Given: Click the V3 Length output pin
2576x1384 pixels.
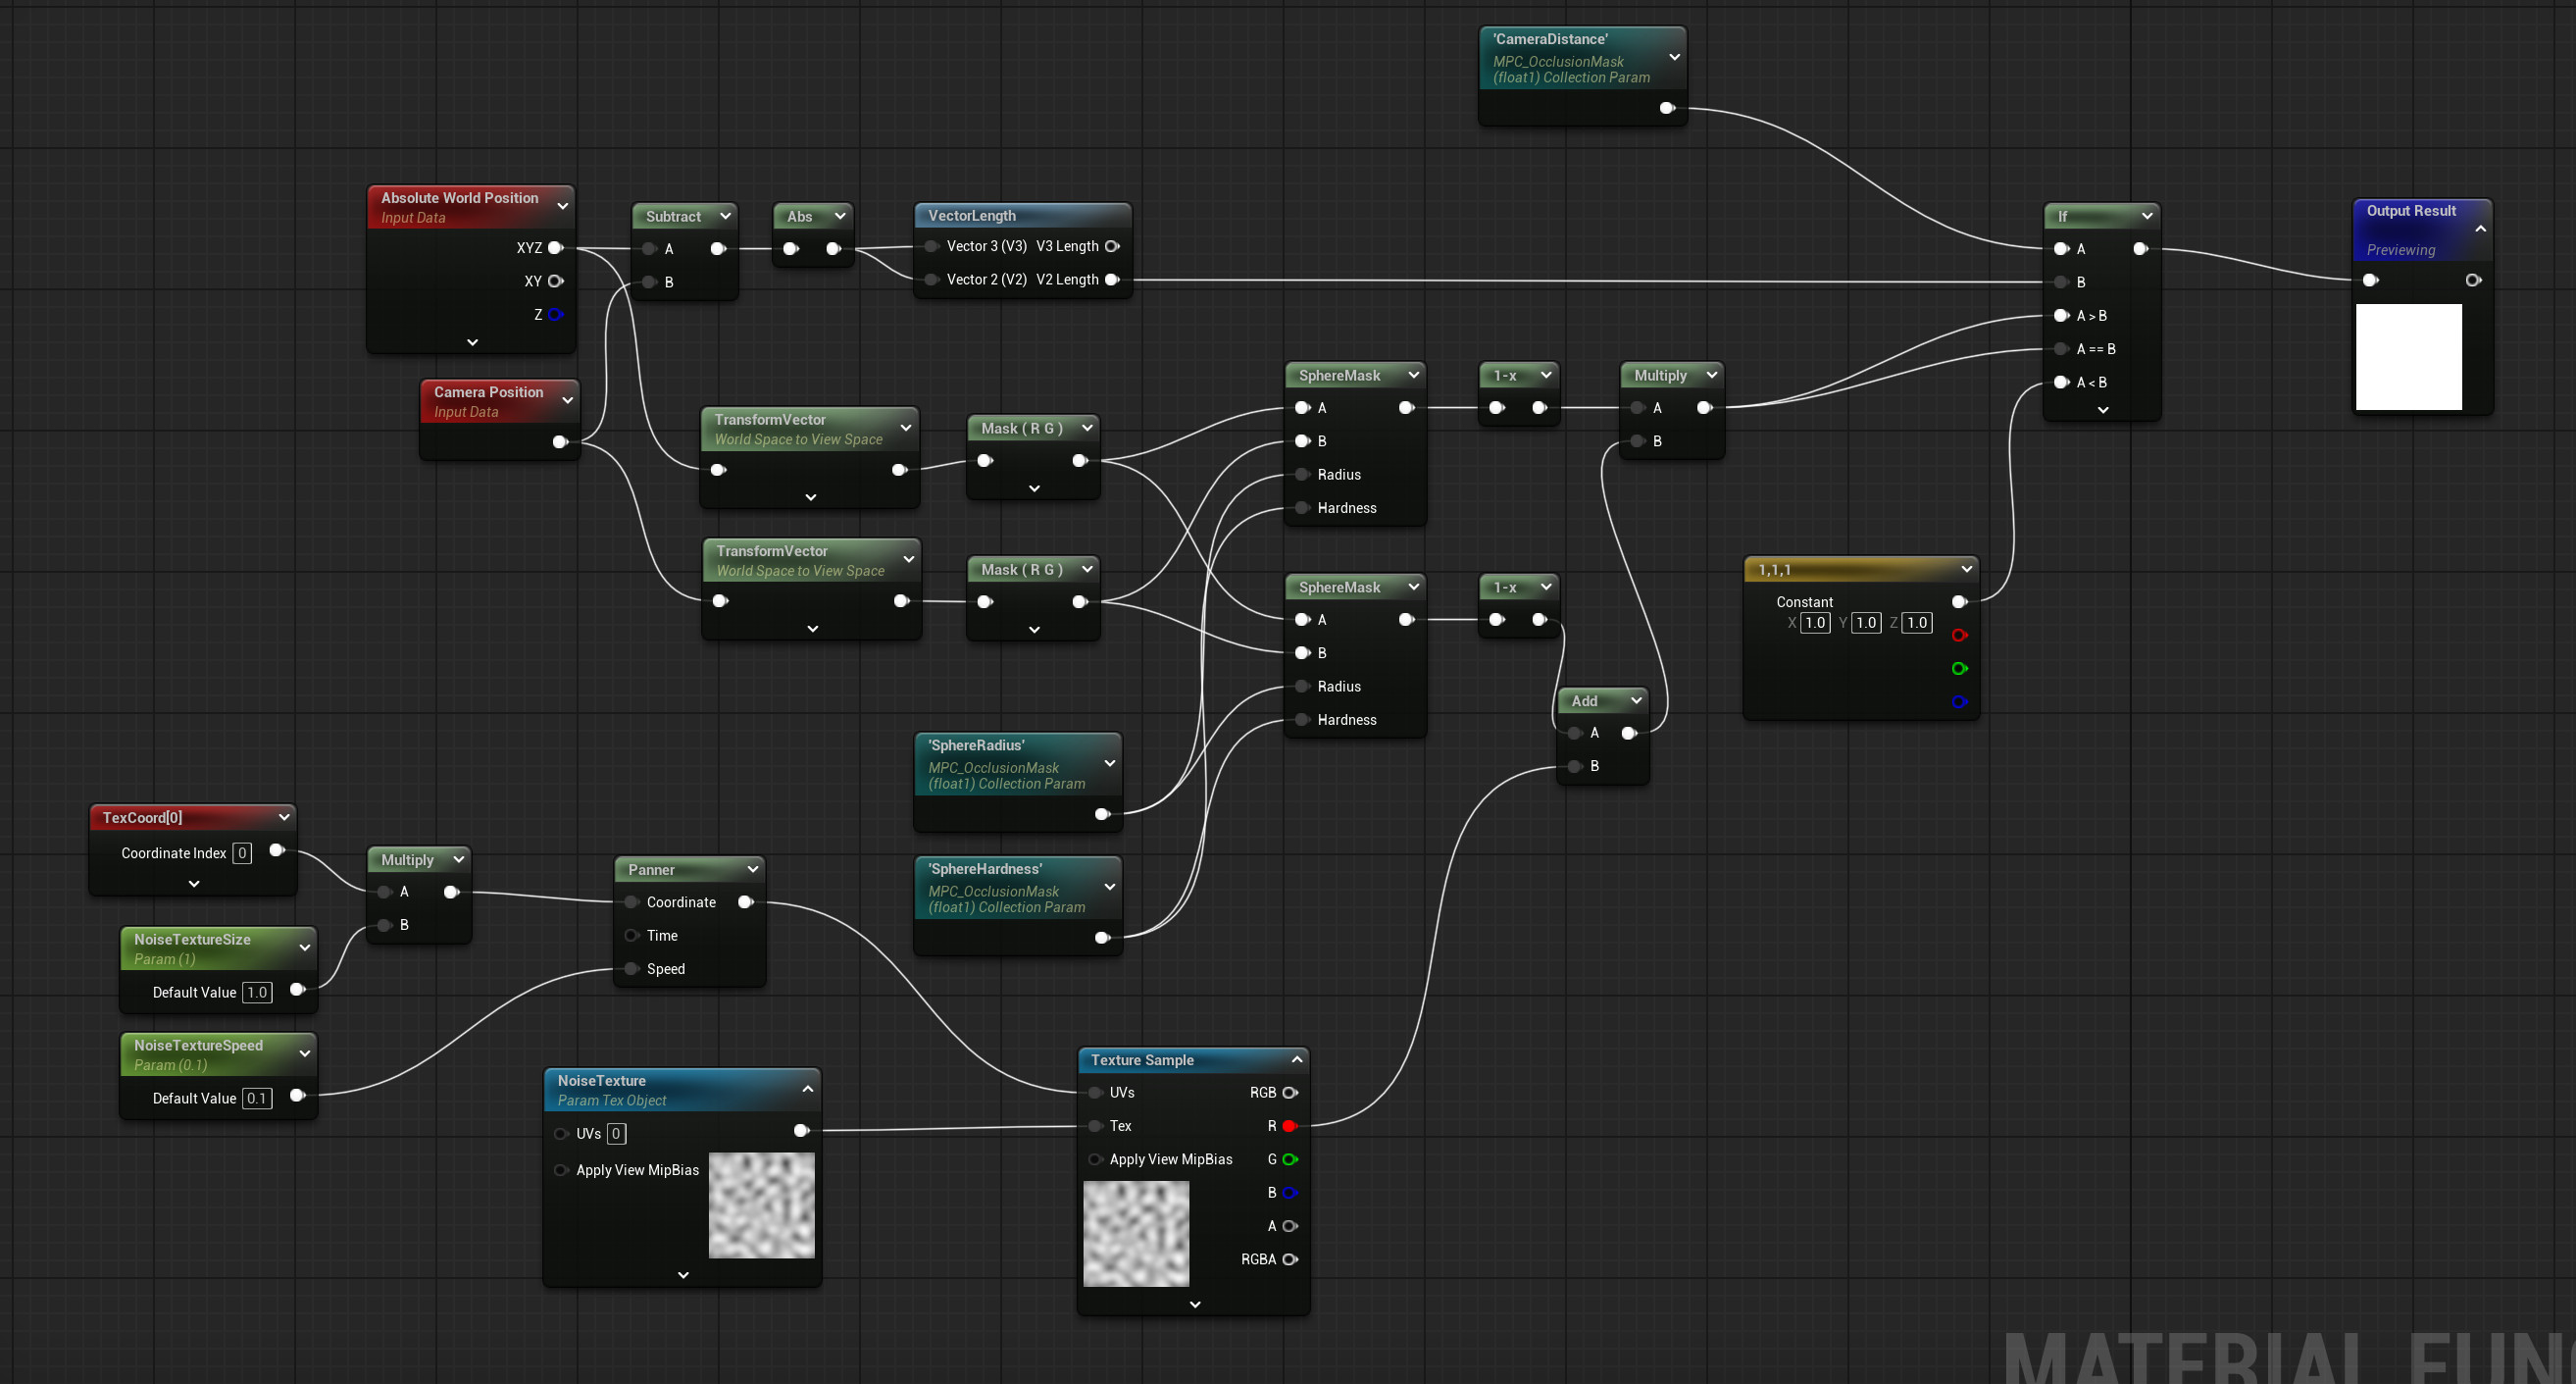Looking at the screenshot, I should click(1112, 246).
